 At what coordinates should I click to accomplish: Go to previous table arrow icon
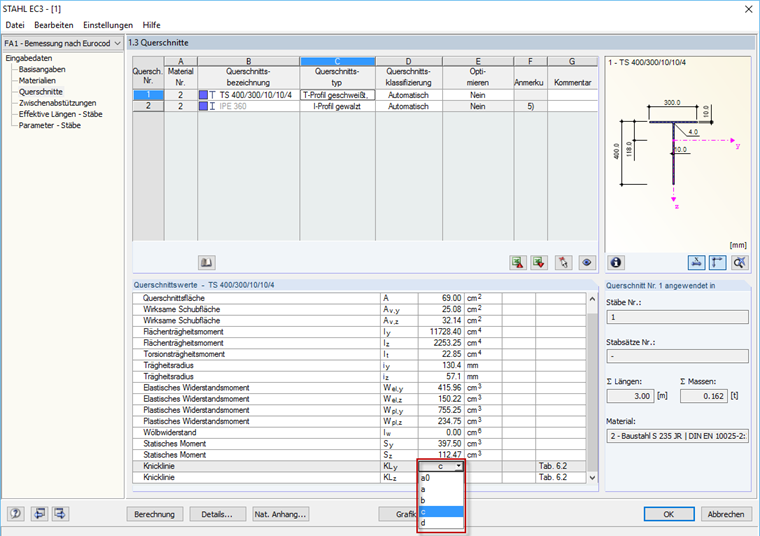coord(39,514)
